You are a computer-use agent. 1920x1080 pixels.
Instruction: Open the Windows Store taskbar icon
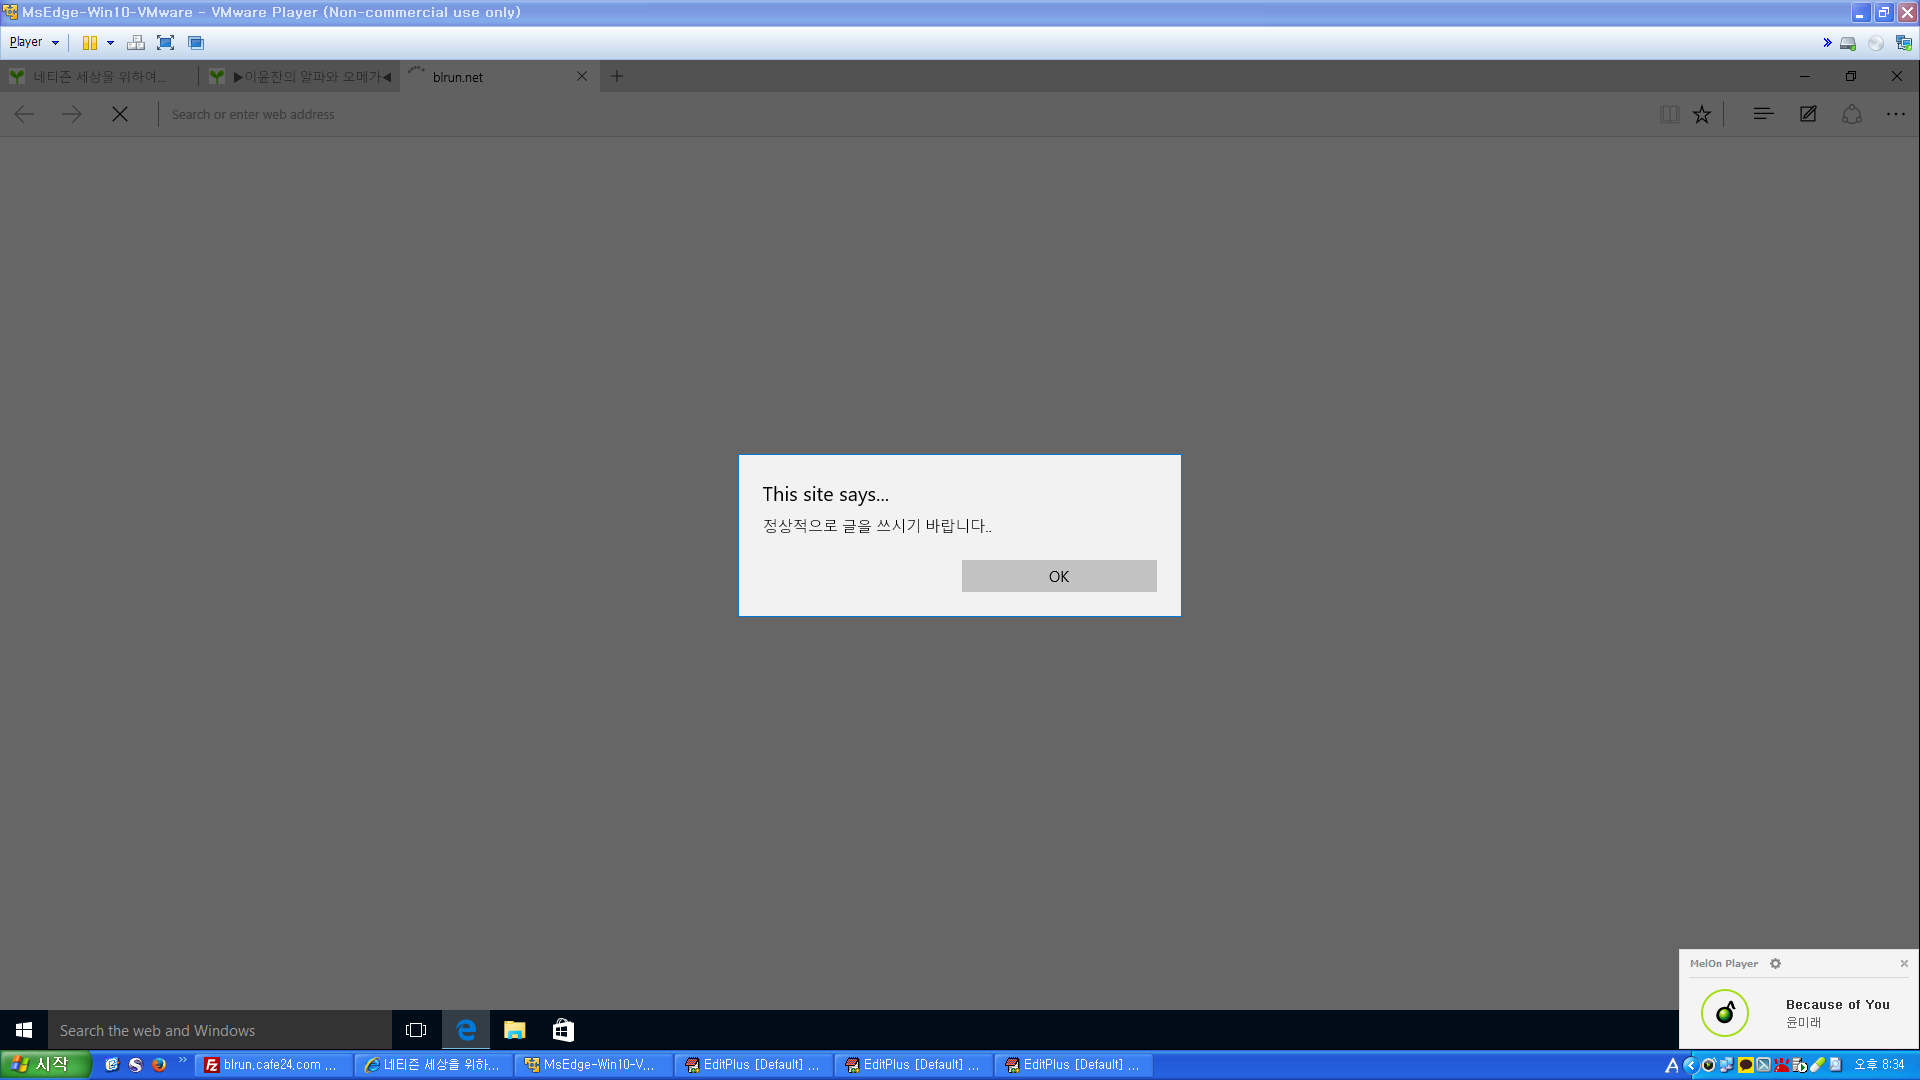point(563,1030)
